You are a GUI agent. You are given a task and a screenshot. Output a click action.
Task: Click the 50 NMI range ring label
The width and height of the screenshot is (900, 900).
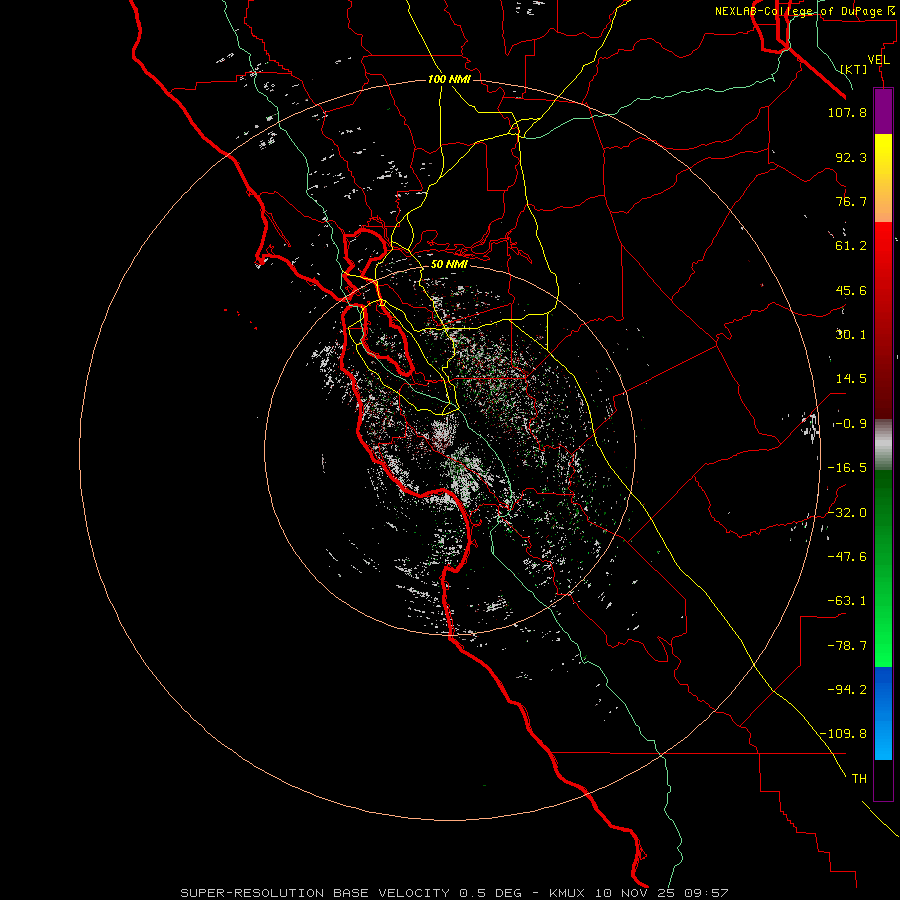tap(449, 264)
